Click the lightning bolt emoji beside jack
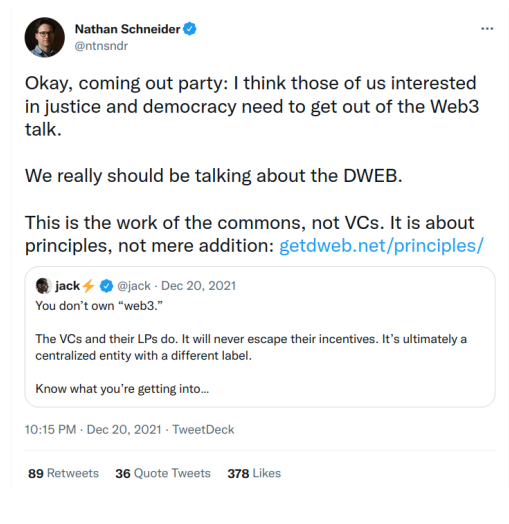Screen dimensions: 509x524 [89, 286]
